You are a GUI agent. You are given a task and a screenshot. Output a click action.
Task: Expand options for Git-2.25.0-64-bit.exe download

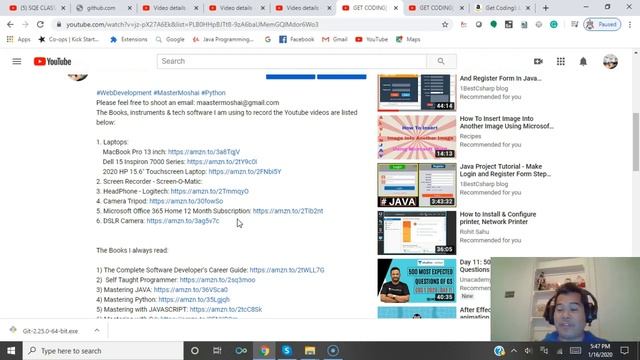coord(97,331)
